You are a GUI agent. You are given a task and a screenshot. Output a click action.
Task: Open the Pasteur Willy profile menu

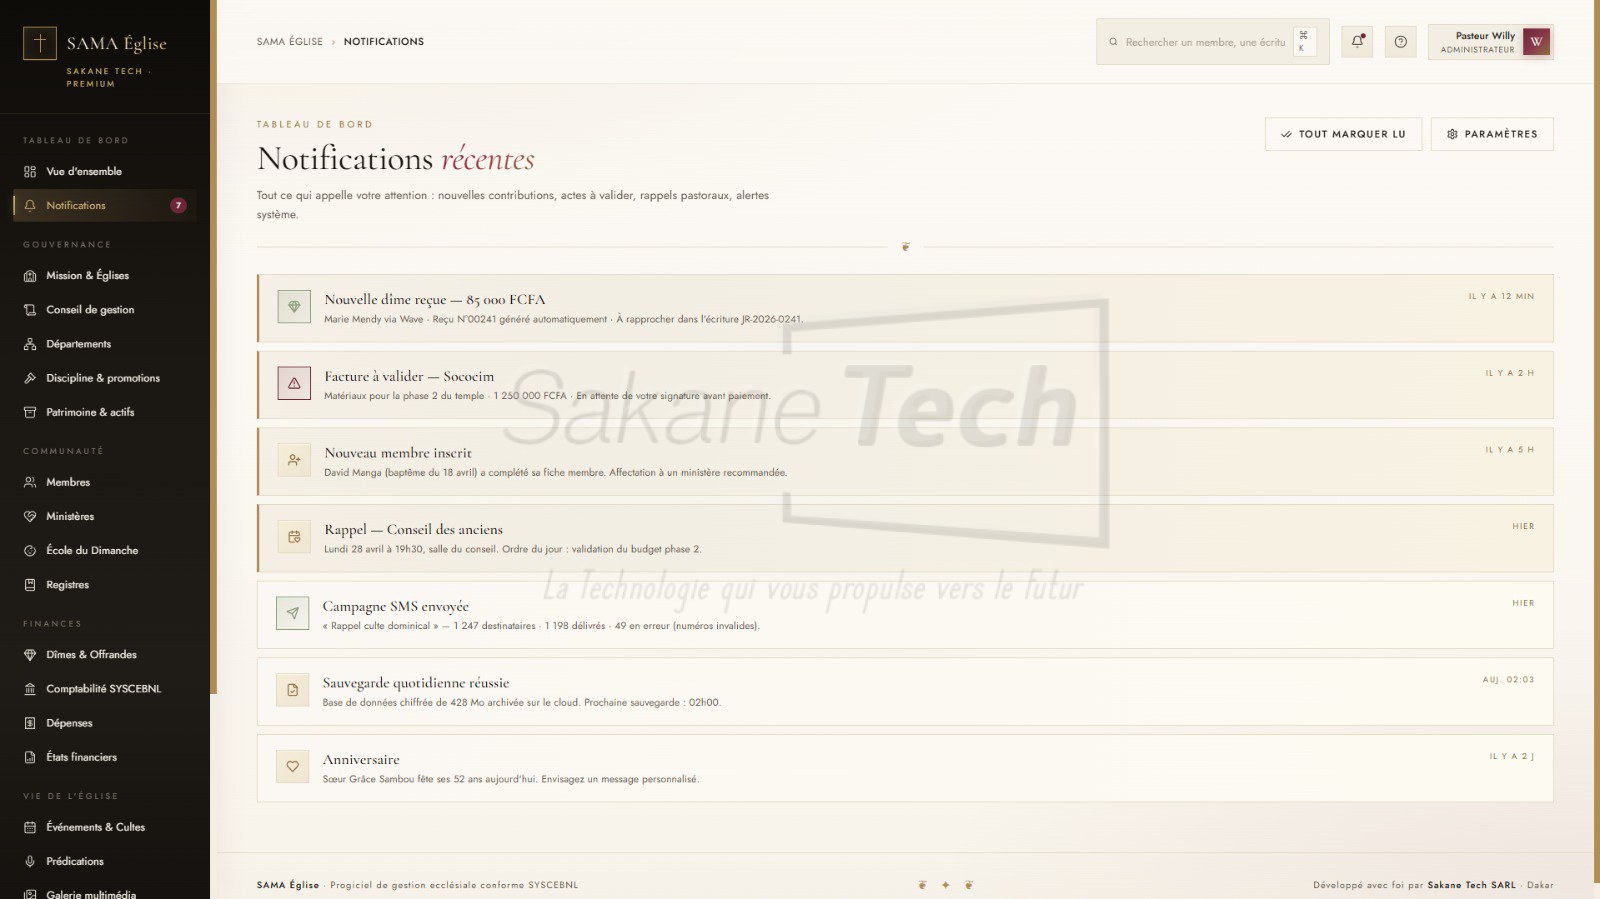click(x=1490, y=42)
